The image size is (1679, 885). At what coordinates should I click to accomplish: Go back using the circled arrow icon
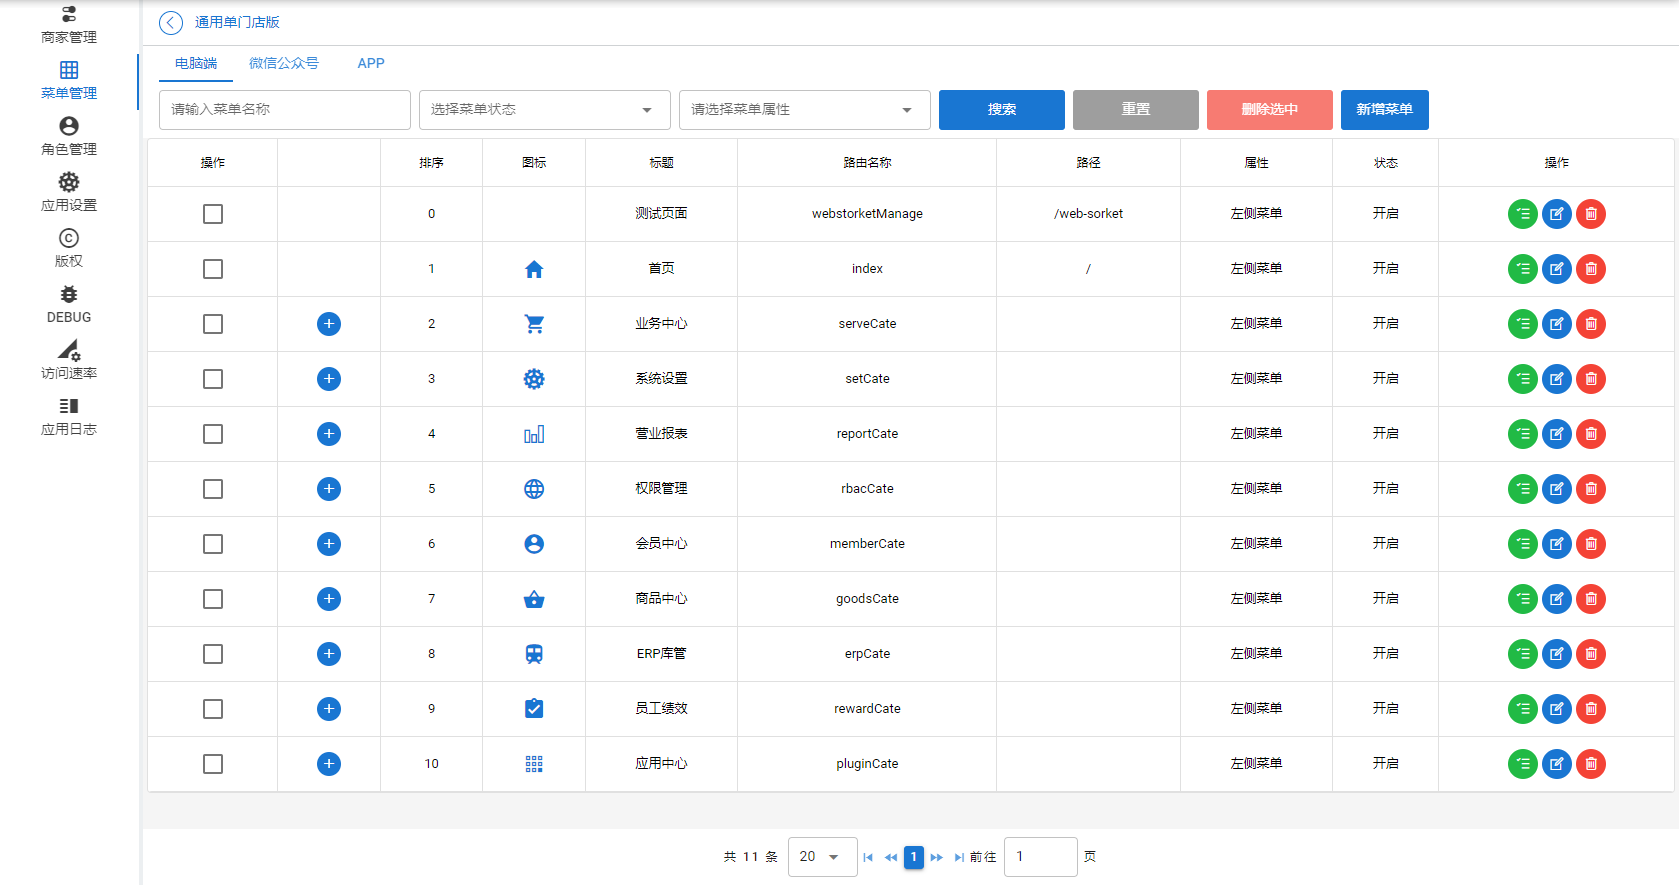coord(171,22)
